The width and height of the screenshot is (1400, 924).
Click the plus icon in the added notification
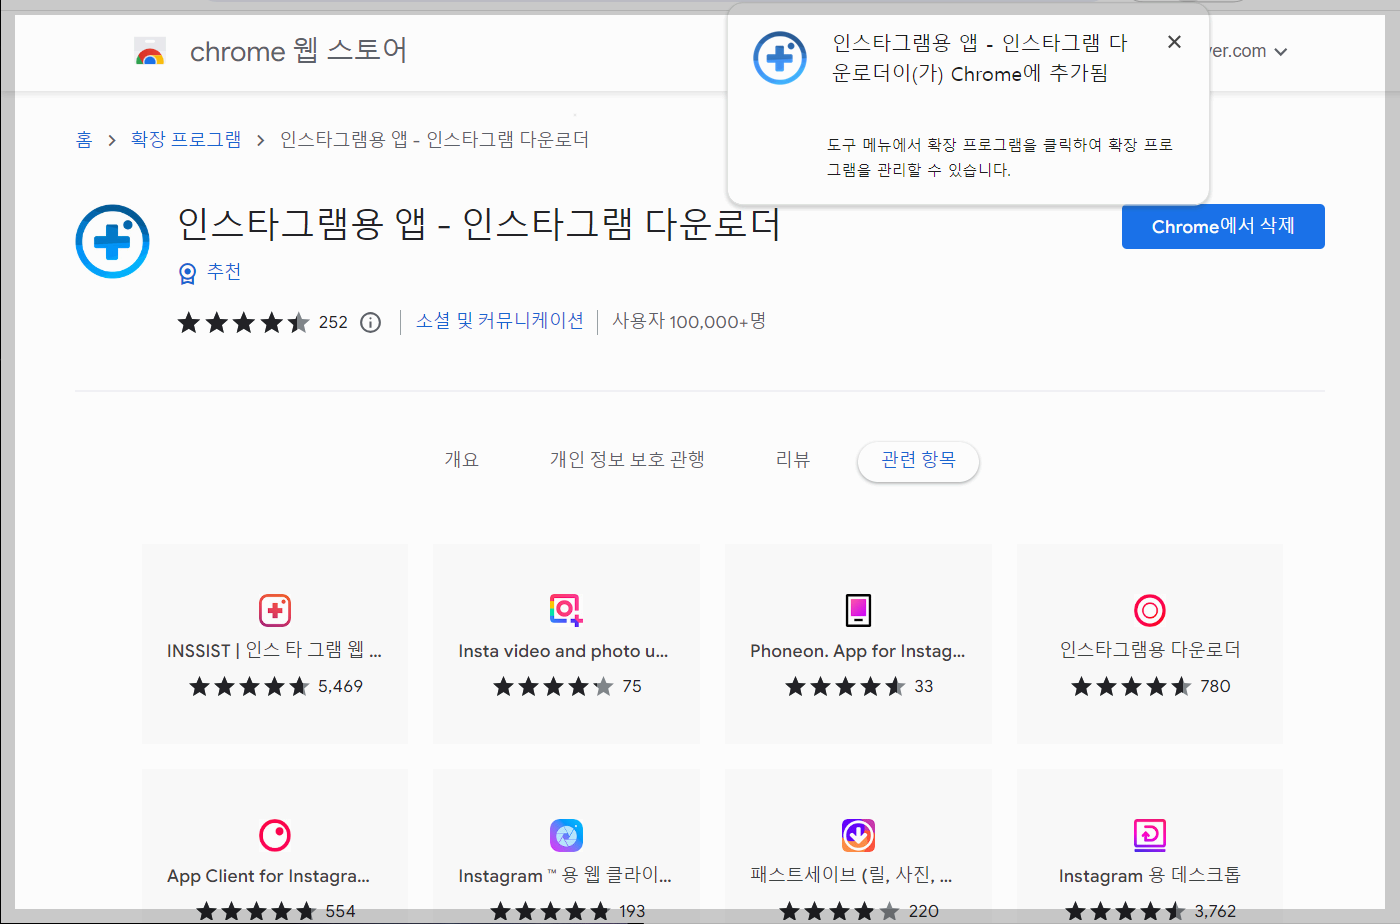coord(780,58)
